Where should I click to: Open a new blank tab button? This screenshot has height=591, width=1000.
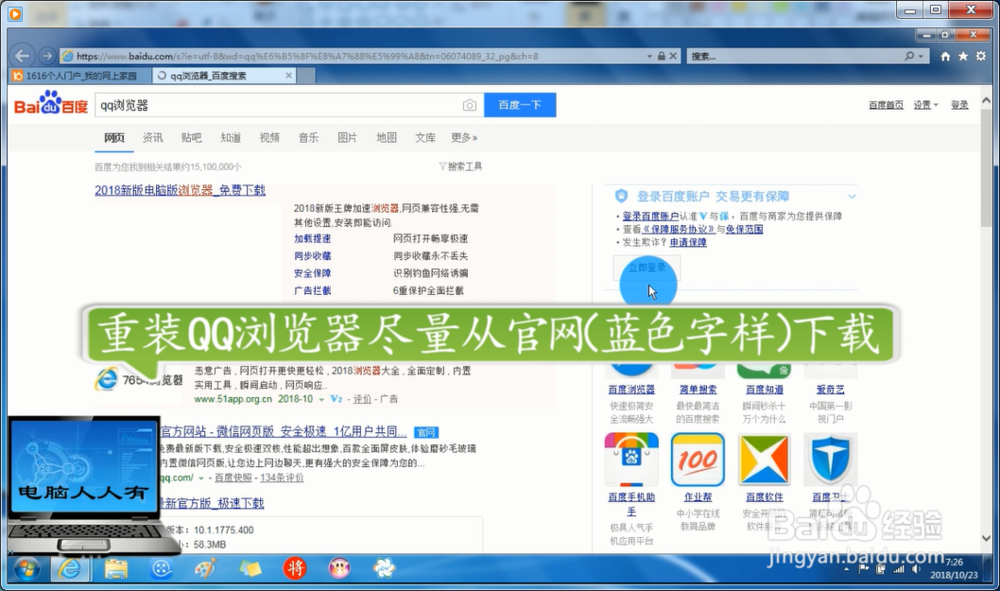(307, 75)
